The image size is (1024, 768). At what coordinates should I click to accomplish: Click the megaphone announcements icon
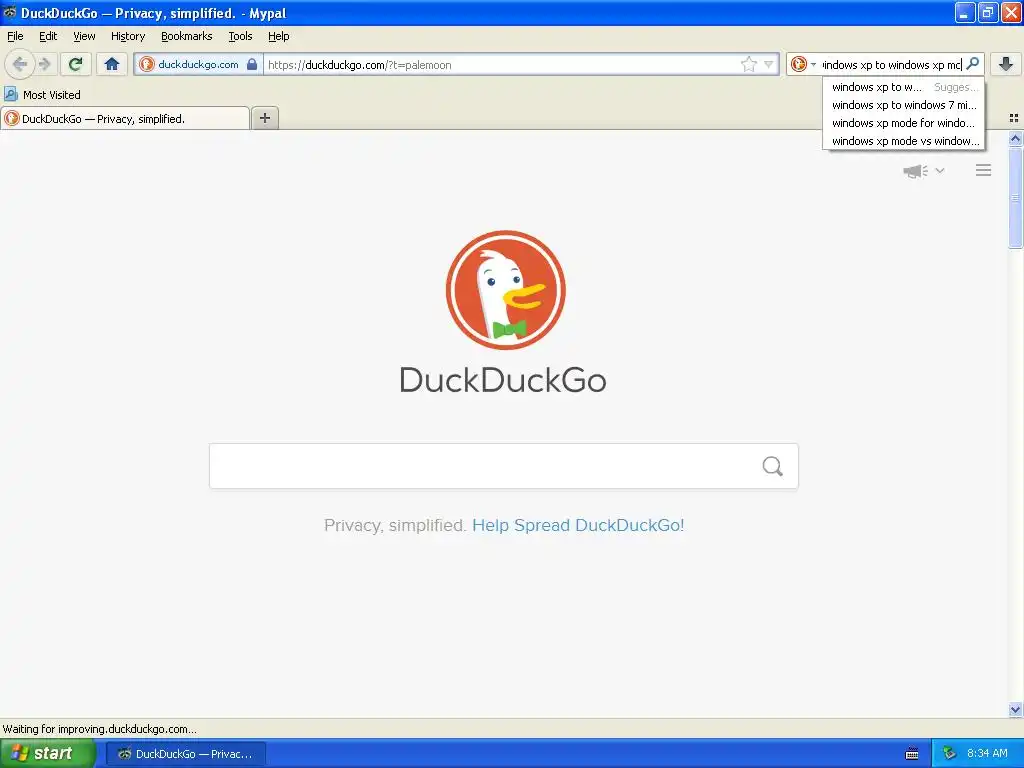tap(915, 171)
